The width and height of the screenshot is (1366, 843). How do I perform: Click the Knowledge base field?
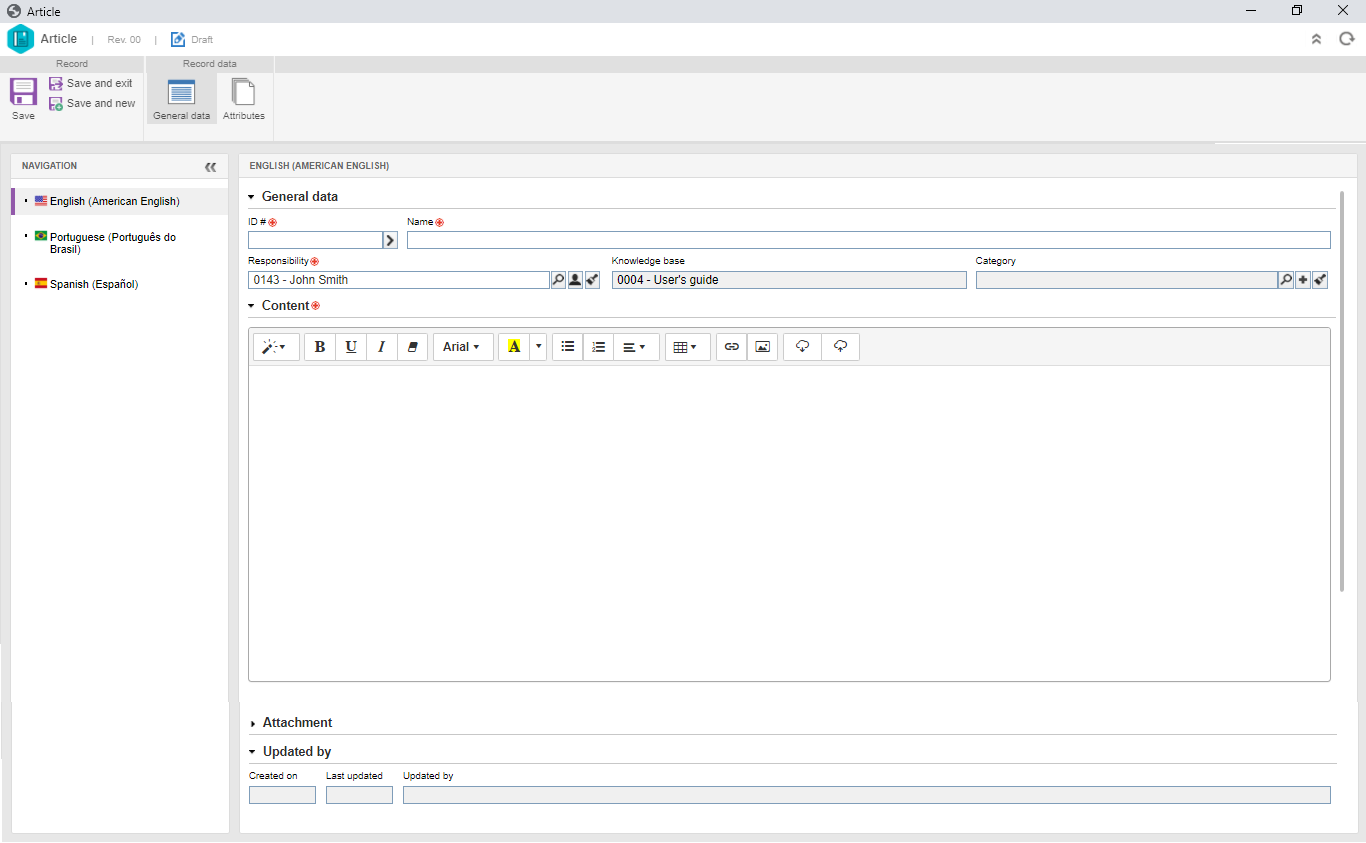pyautogui.click(x=789, y=280)
